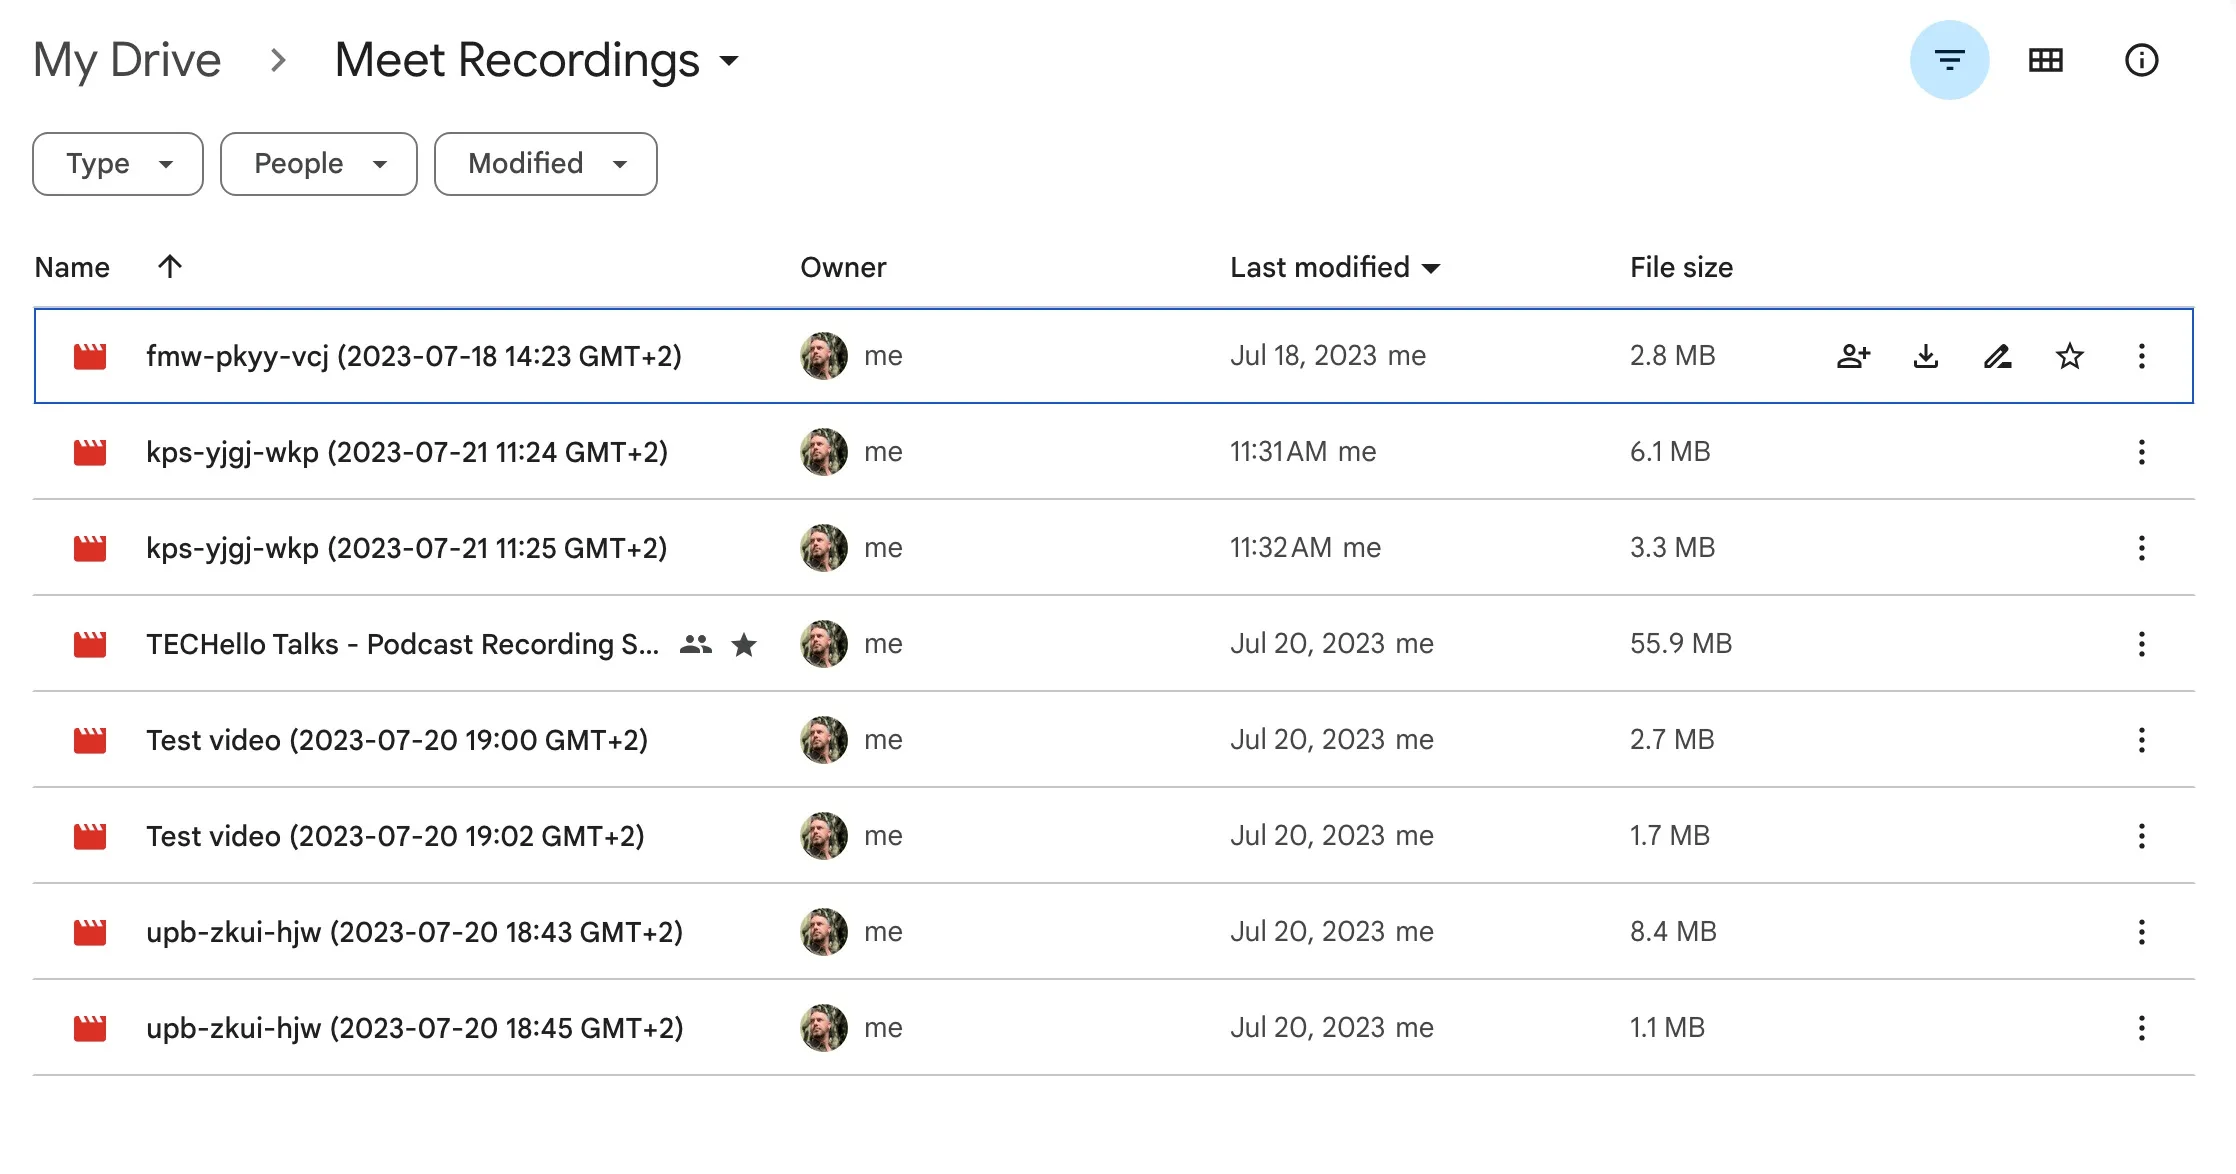Click the video file icon beside TECHello Talks
2236x1174 pixels.
click(91, 644)
